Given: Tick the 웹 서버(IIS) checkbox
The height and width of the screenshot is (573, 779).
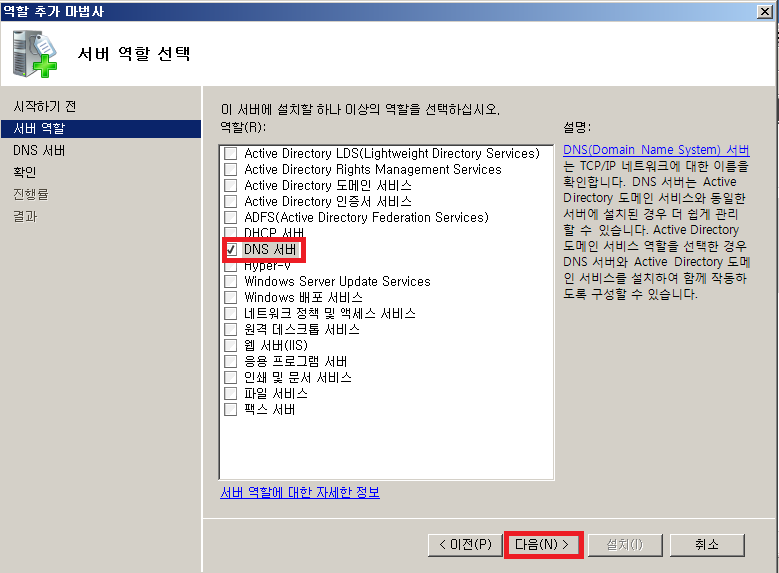Looking at the screenshot, I should pyautogui.click(x=231, y=345).
